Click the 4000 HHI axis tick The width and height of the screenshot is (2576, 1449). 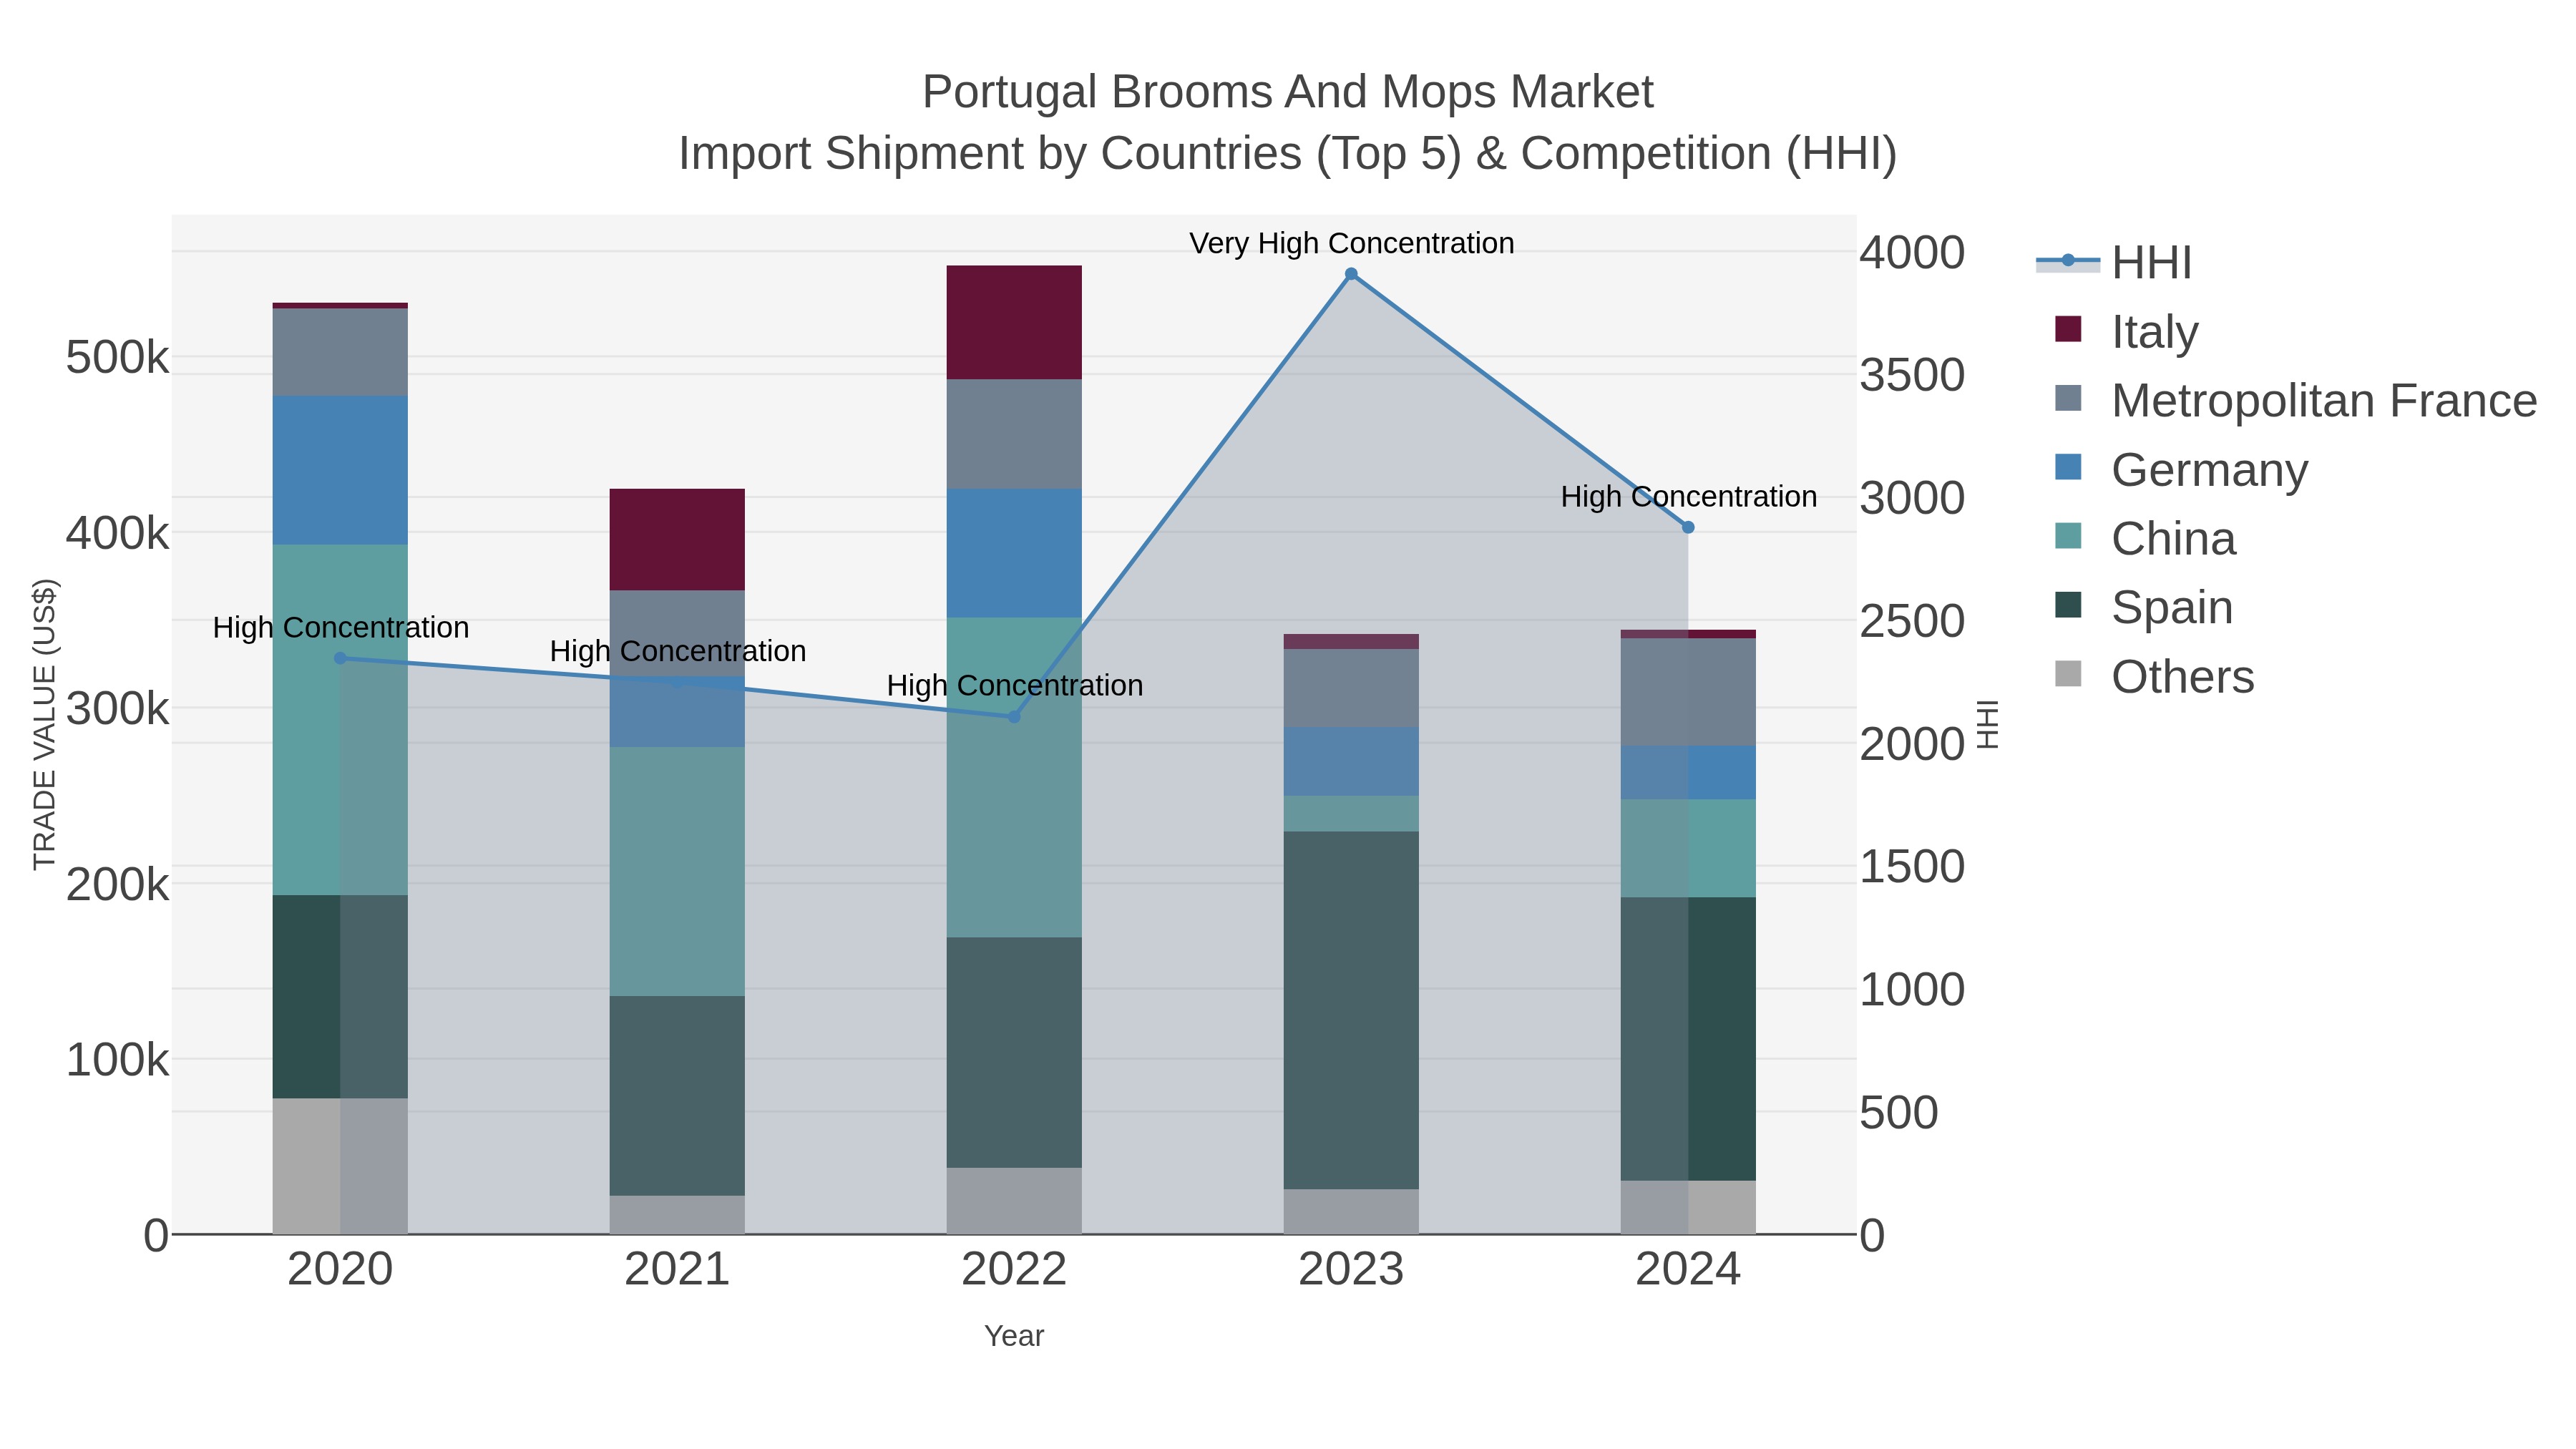(x=1912, y=252)
